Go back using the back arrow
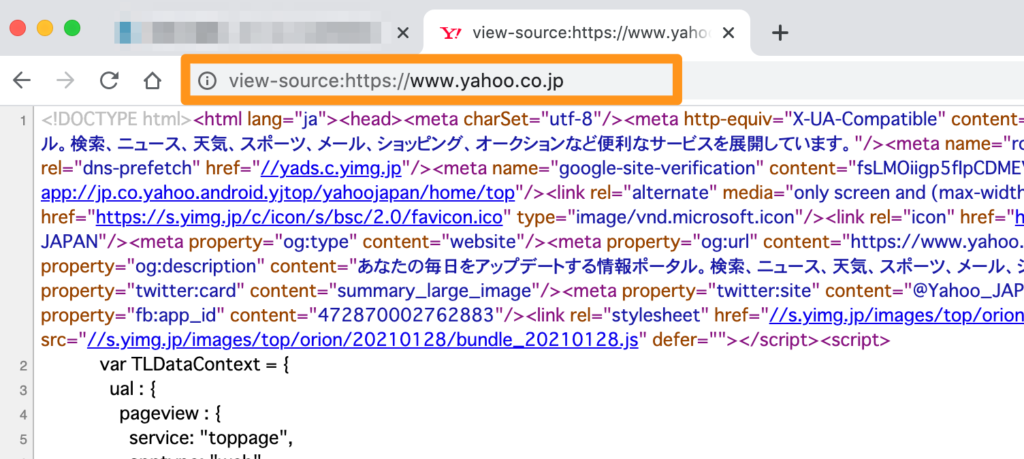 pyautogui.click(x=22, y=80)
